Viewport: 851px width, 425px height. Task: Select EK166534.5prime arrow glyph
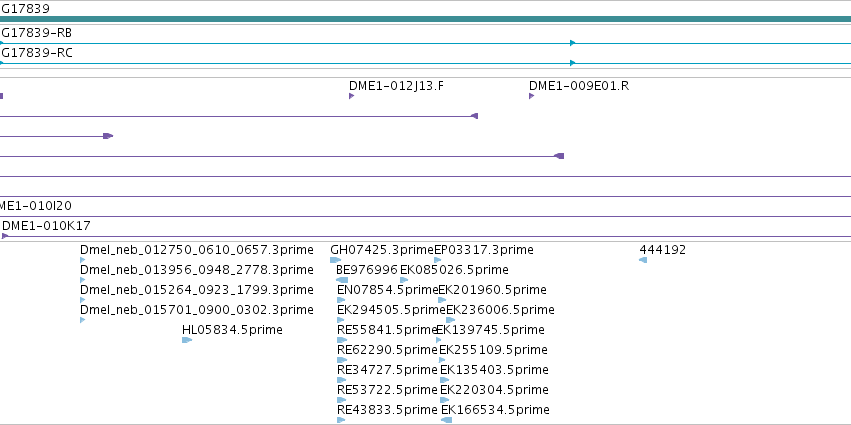(447, 420)
